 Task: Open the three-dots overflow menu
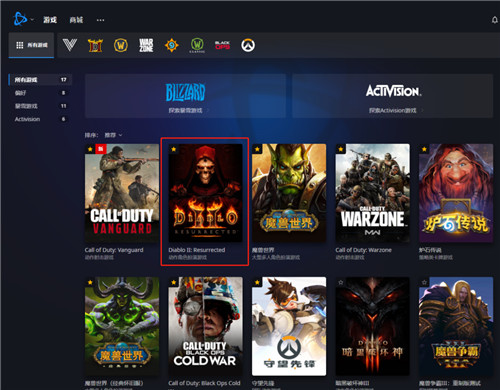(x=100, y=20)
